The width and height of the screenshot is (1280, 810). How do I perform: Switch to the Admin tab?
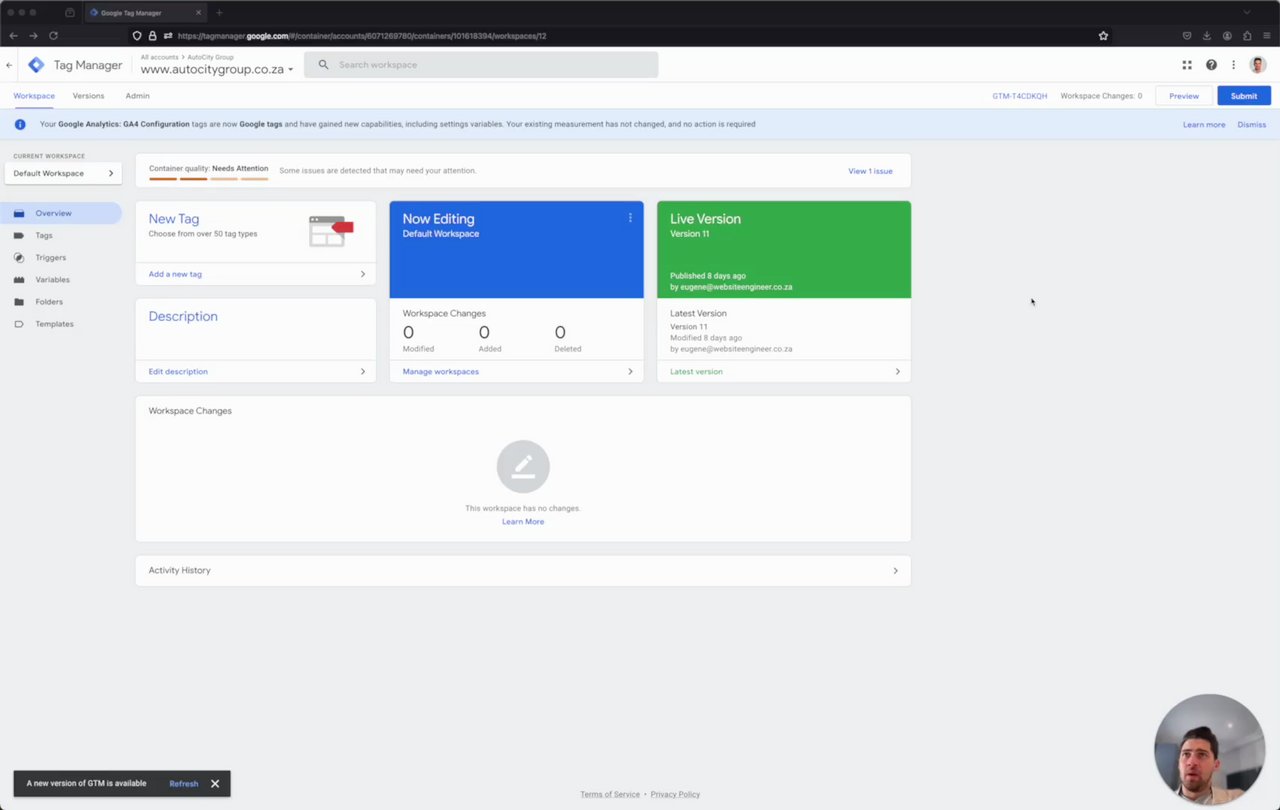point(137,96)
